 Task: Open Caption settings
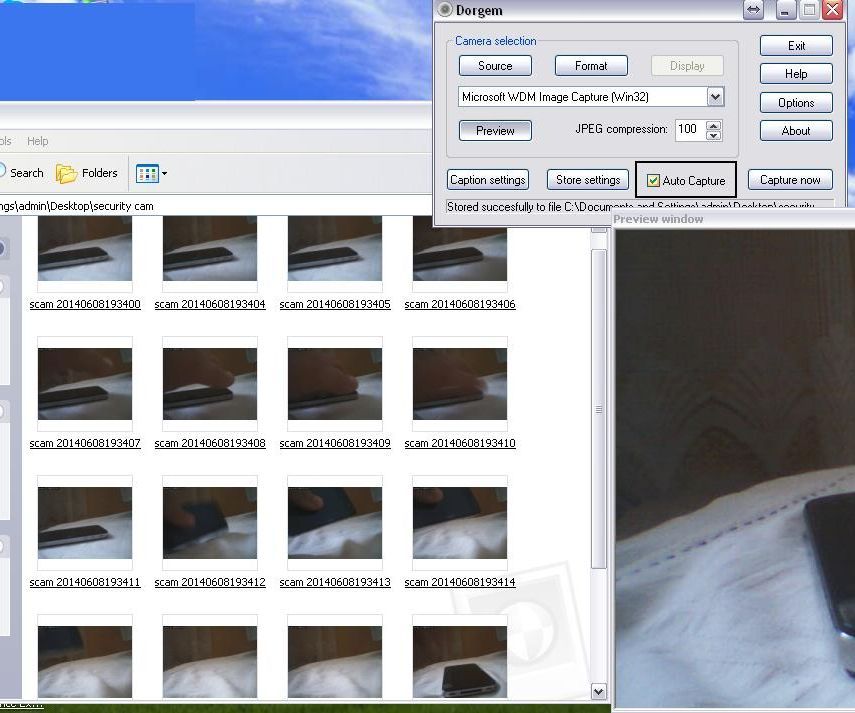(x=487, y=180)
